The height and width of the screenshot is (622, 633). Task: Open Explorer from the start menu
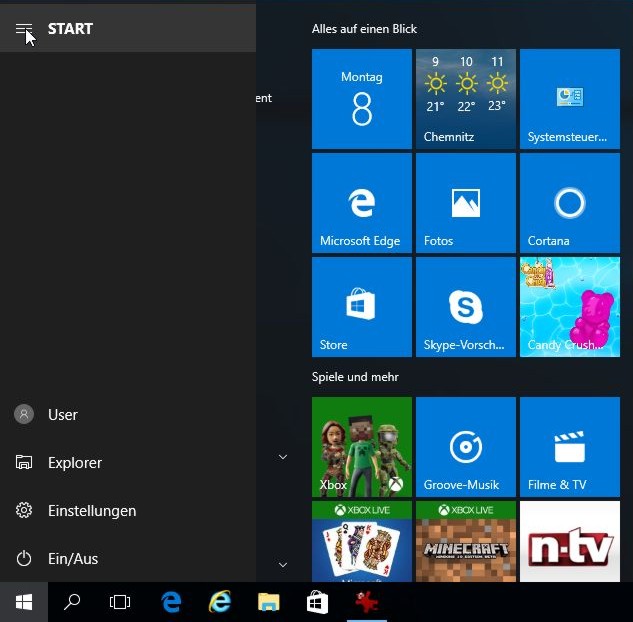click(x=128, y=463)
